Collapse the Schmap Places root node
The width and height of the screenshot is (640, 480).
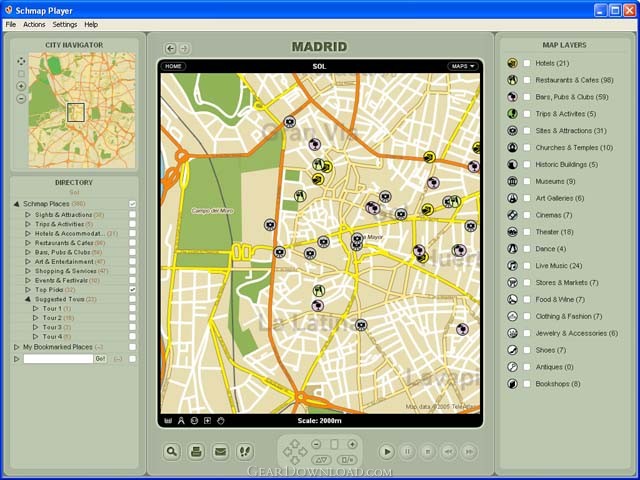(17, 204)
